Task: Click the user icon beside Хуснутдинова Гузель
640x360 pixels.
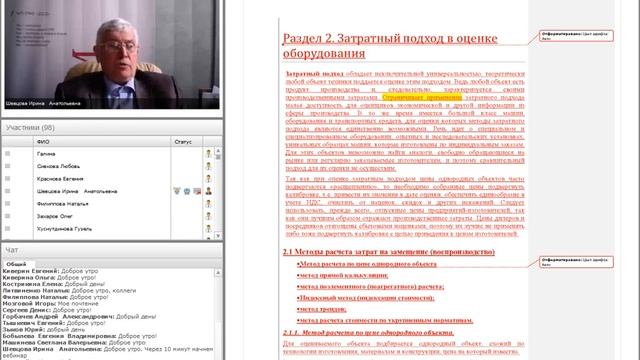Action: point(209,229)
